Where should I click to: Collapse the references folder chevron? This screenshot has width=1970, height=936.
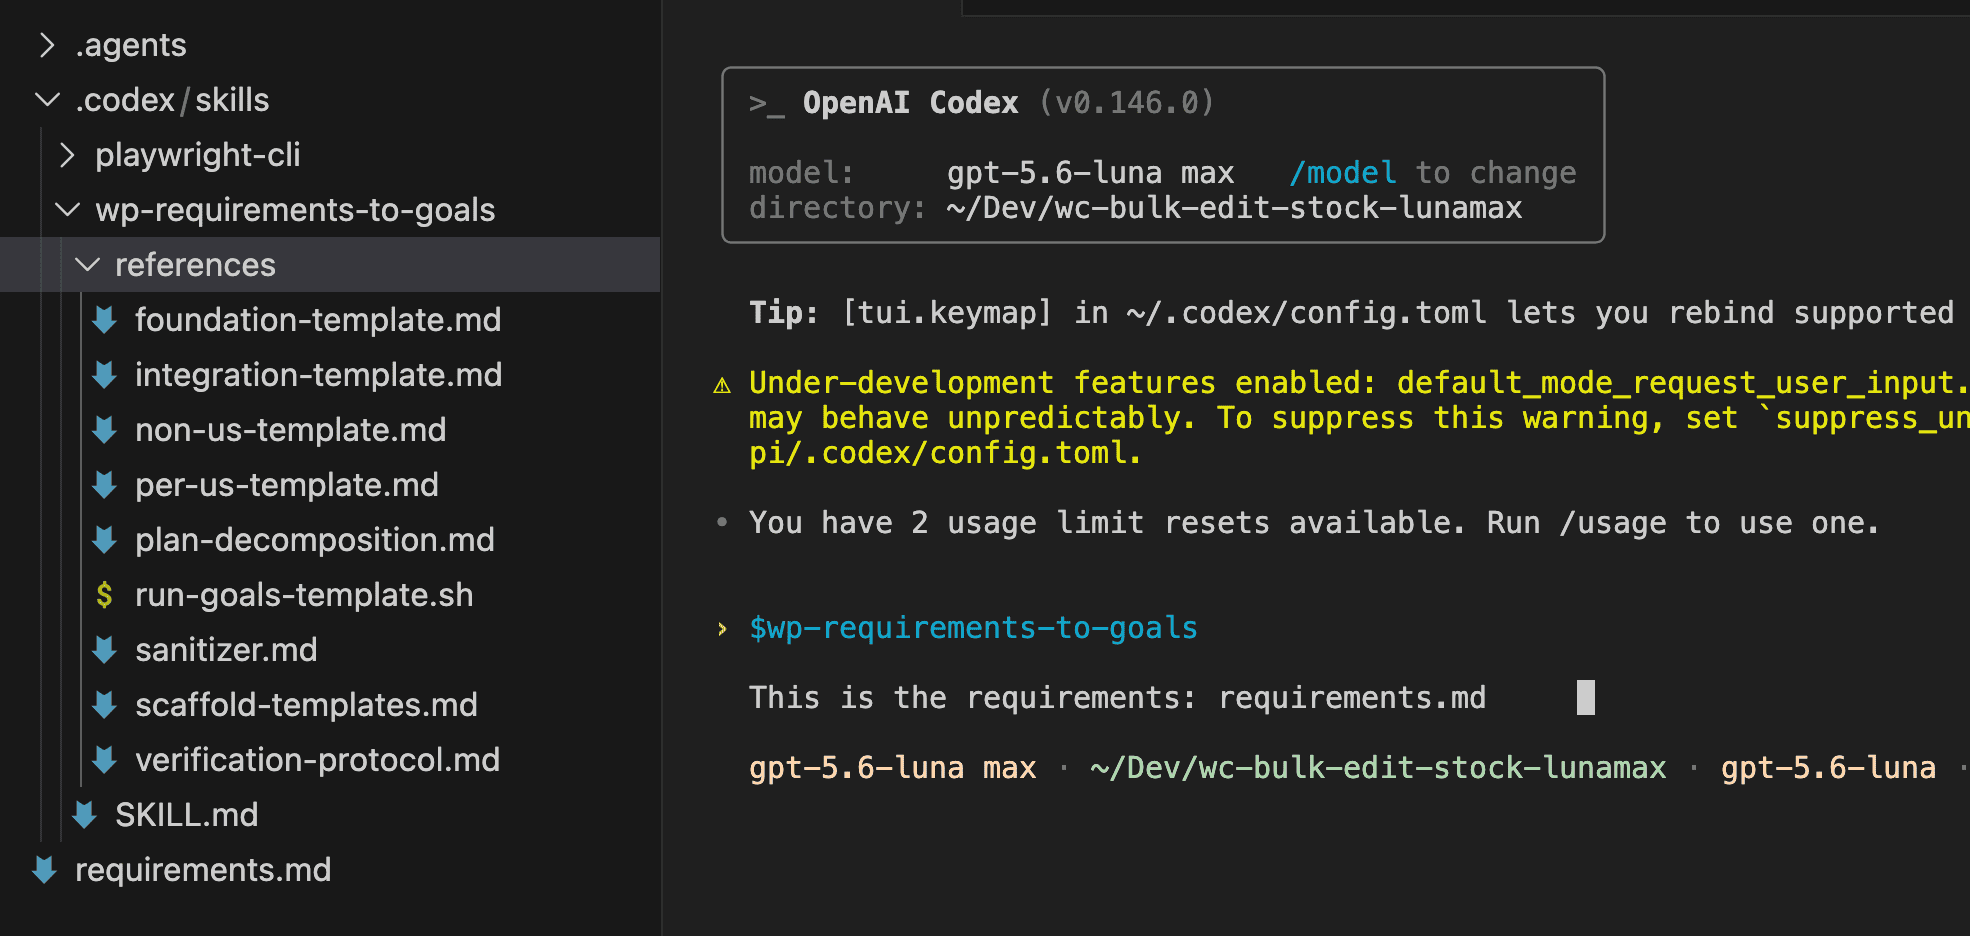87,265
